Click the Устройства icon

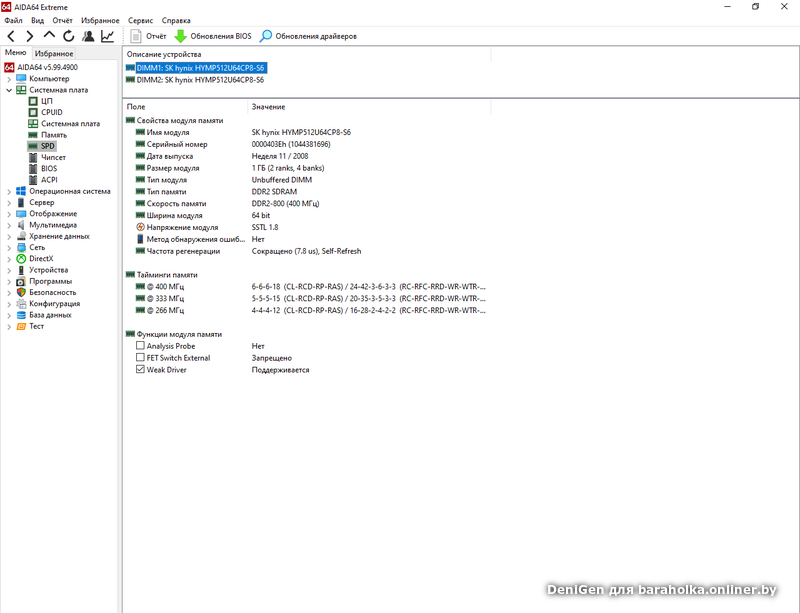21,270
